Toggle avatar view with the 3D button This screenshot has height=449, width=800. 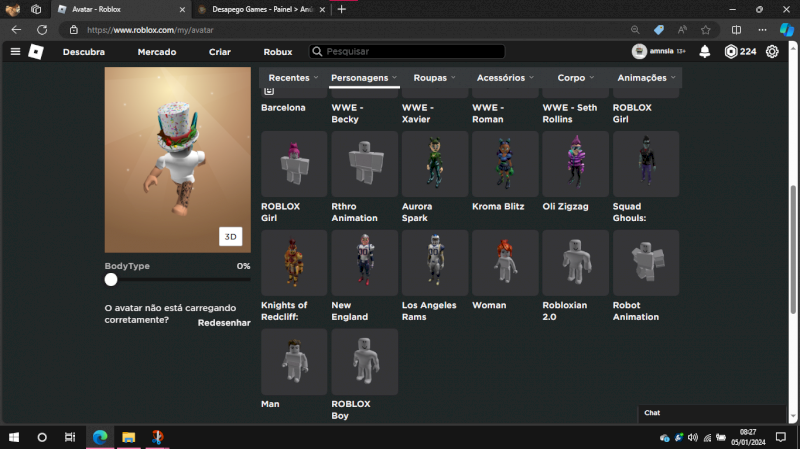pos(230,237)
